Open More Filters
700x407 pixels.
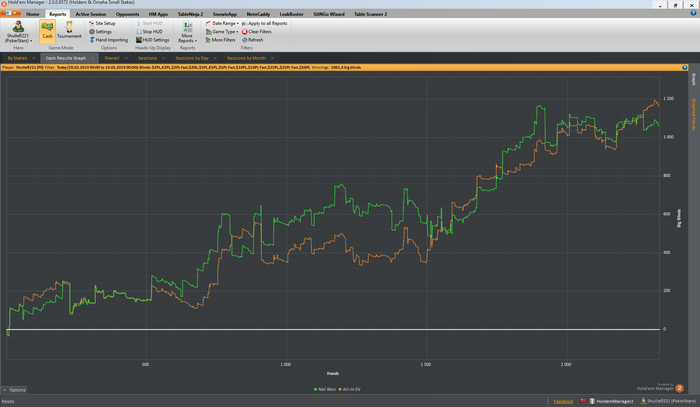[220, 40]
